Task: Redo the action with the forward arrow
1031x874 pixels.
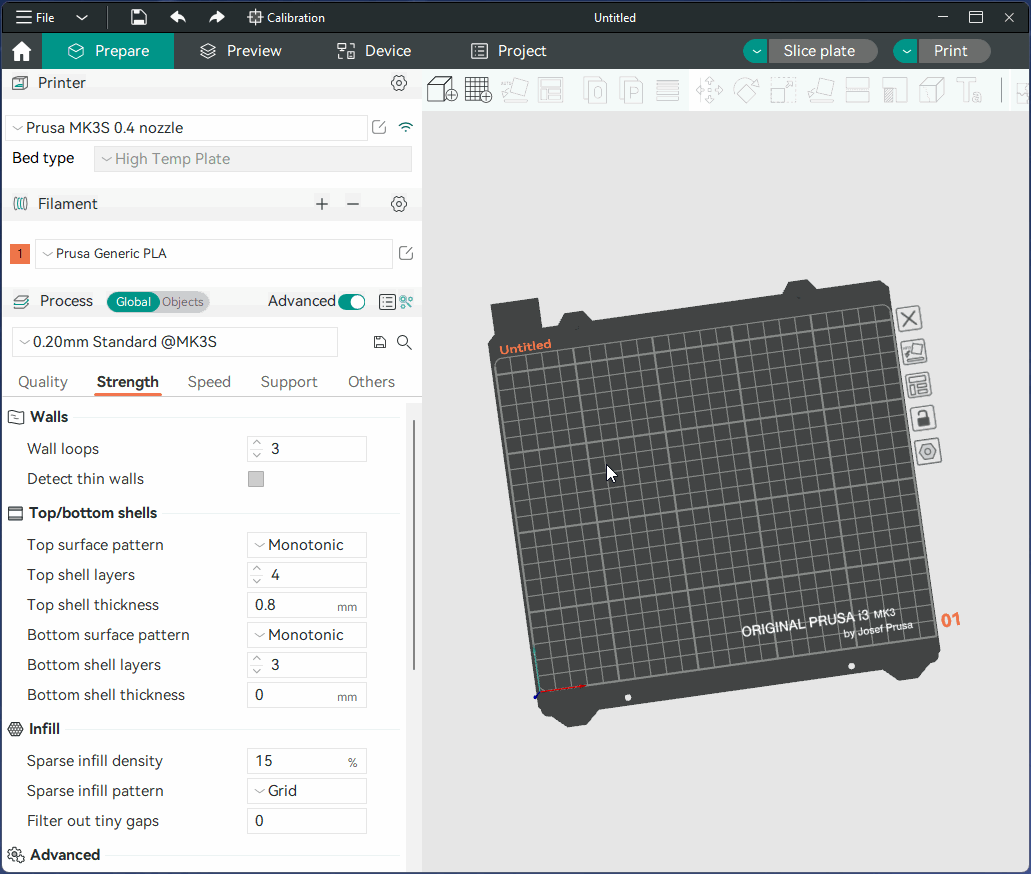Action: [217, 17]
